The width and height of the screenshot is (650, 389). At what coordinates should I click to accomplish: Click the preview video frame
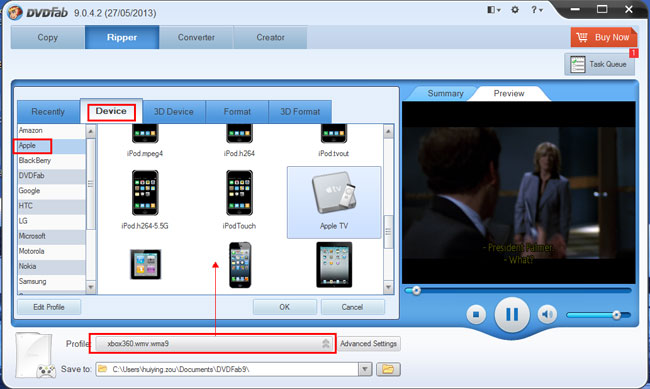519,193
